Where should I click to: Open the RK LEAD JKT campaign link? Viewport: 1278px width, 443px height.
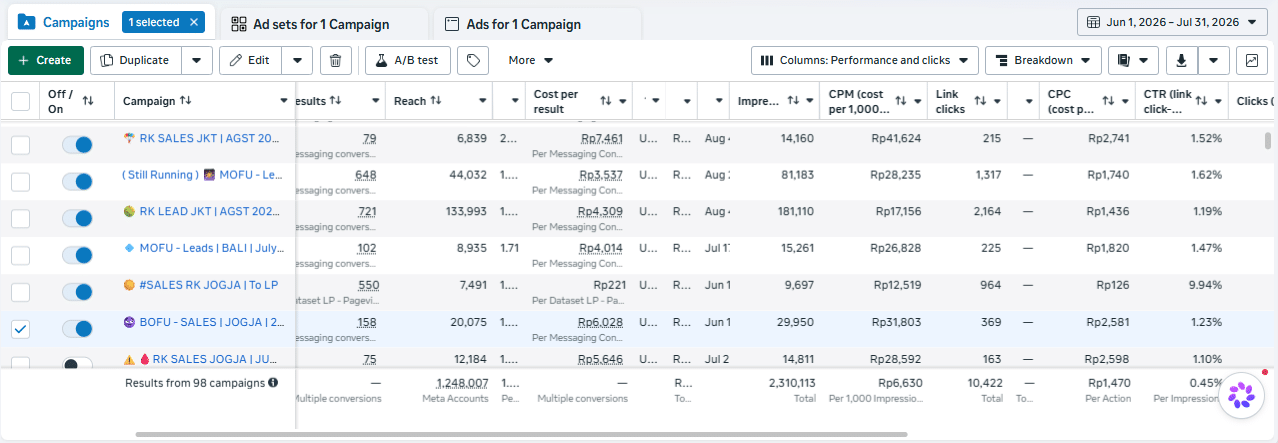click(x=211, y=212)
